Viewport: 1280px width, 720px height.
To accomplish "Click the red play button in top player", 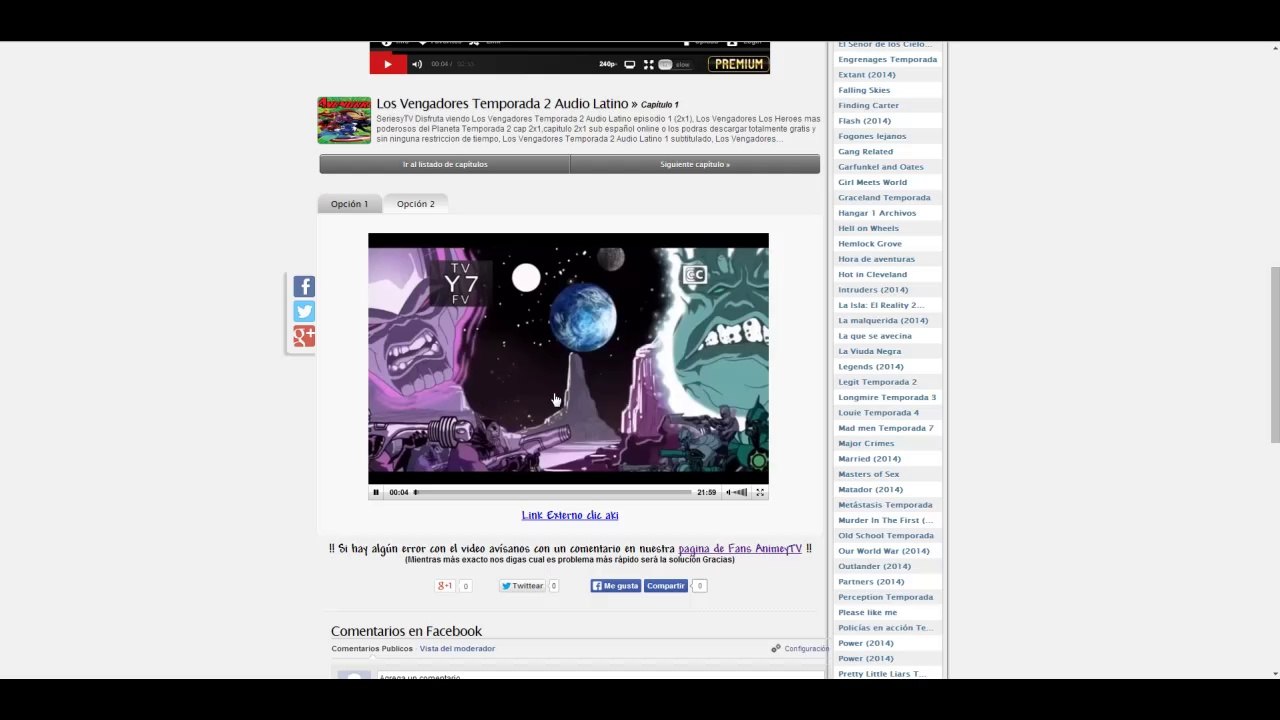I will point(388,64).
